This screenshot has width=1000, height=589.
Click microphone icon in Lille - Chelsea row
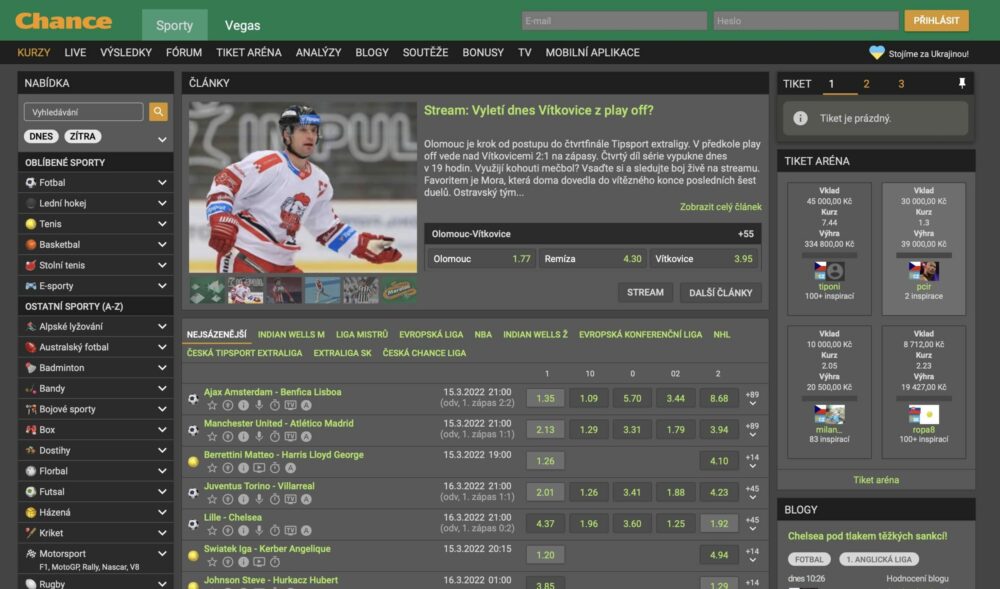(x=259, y=530)
